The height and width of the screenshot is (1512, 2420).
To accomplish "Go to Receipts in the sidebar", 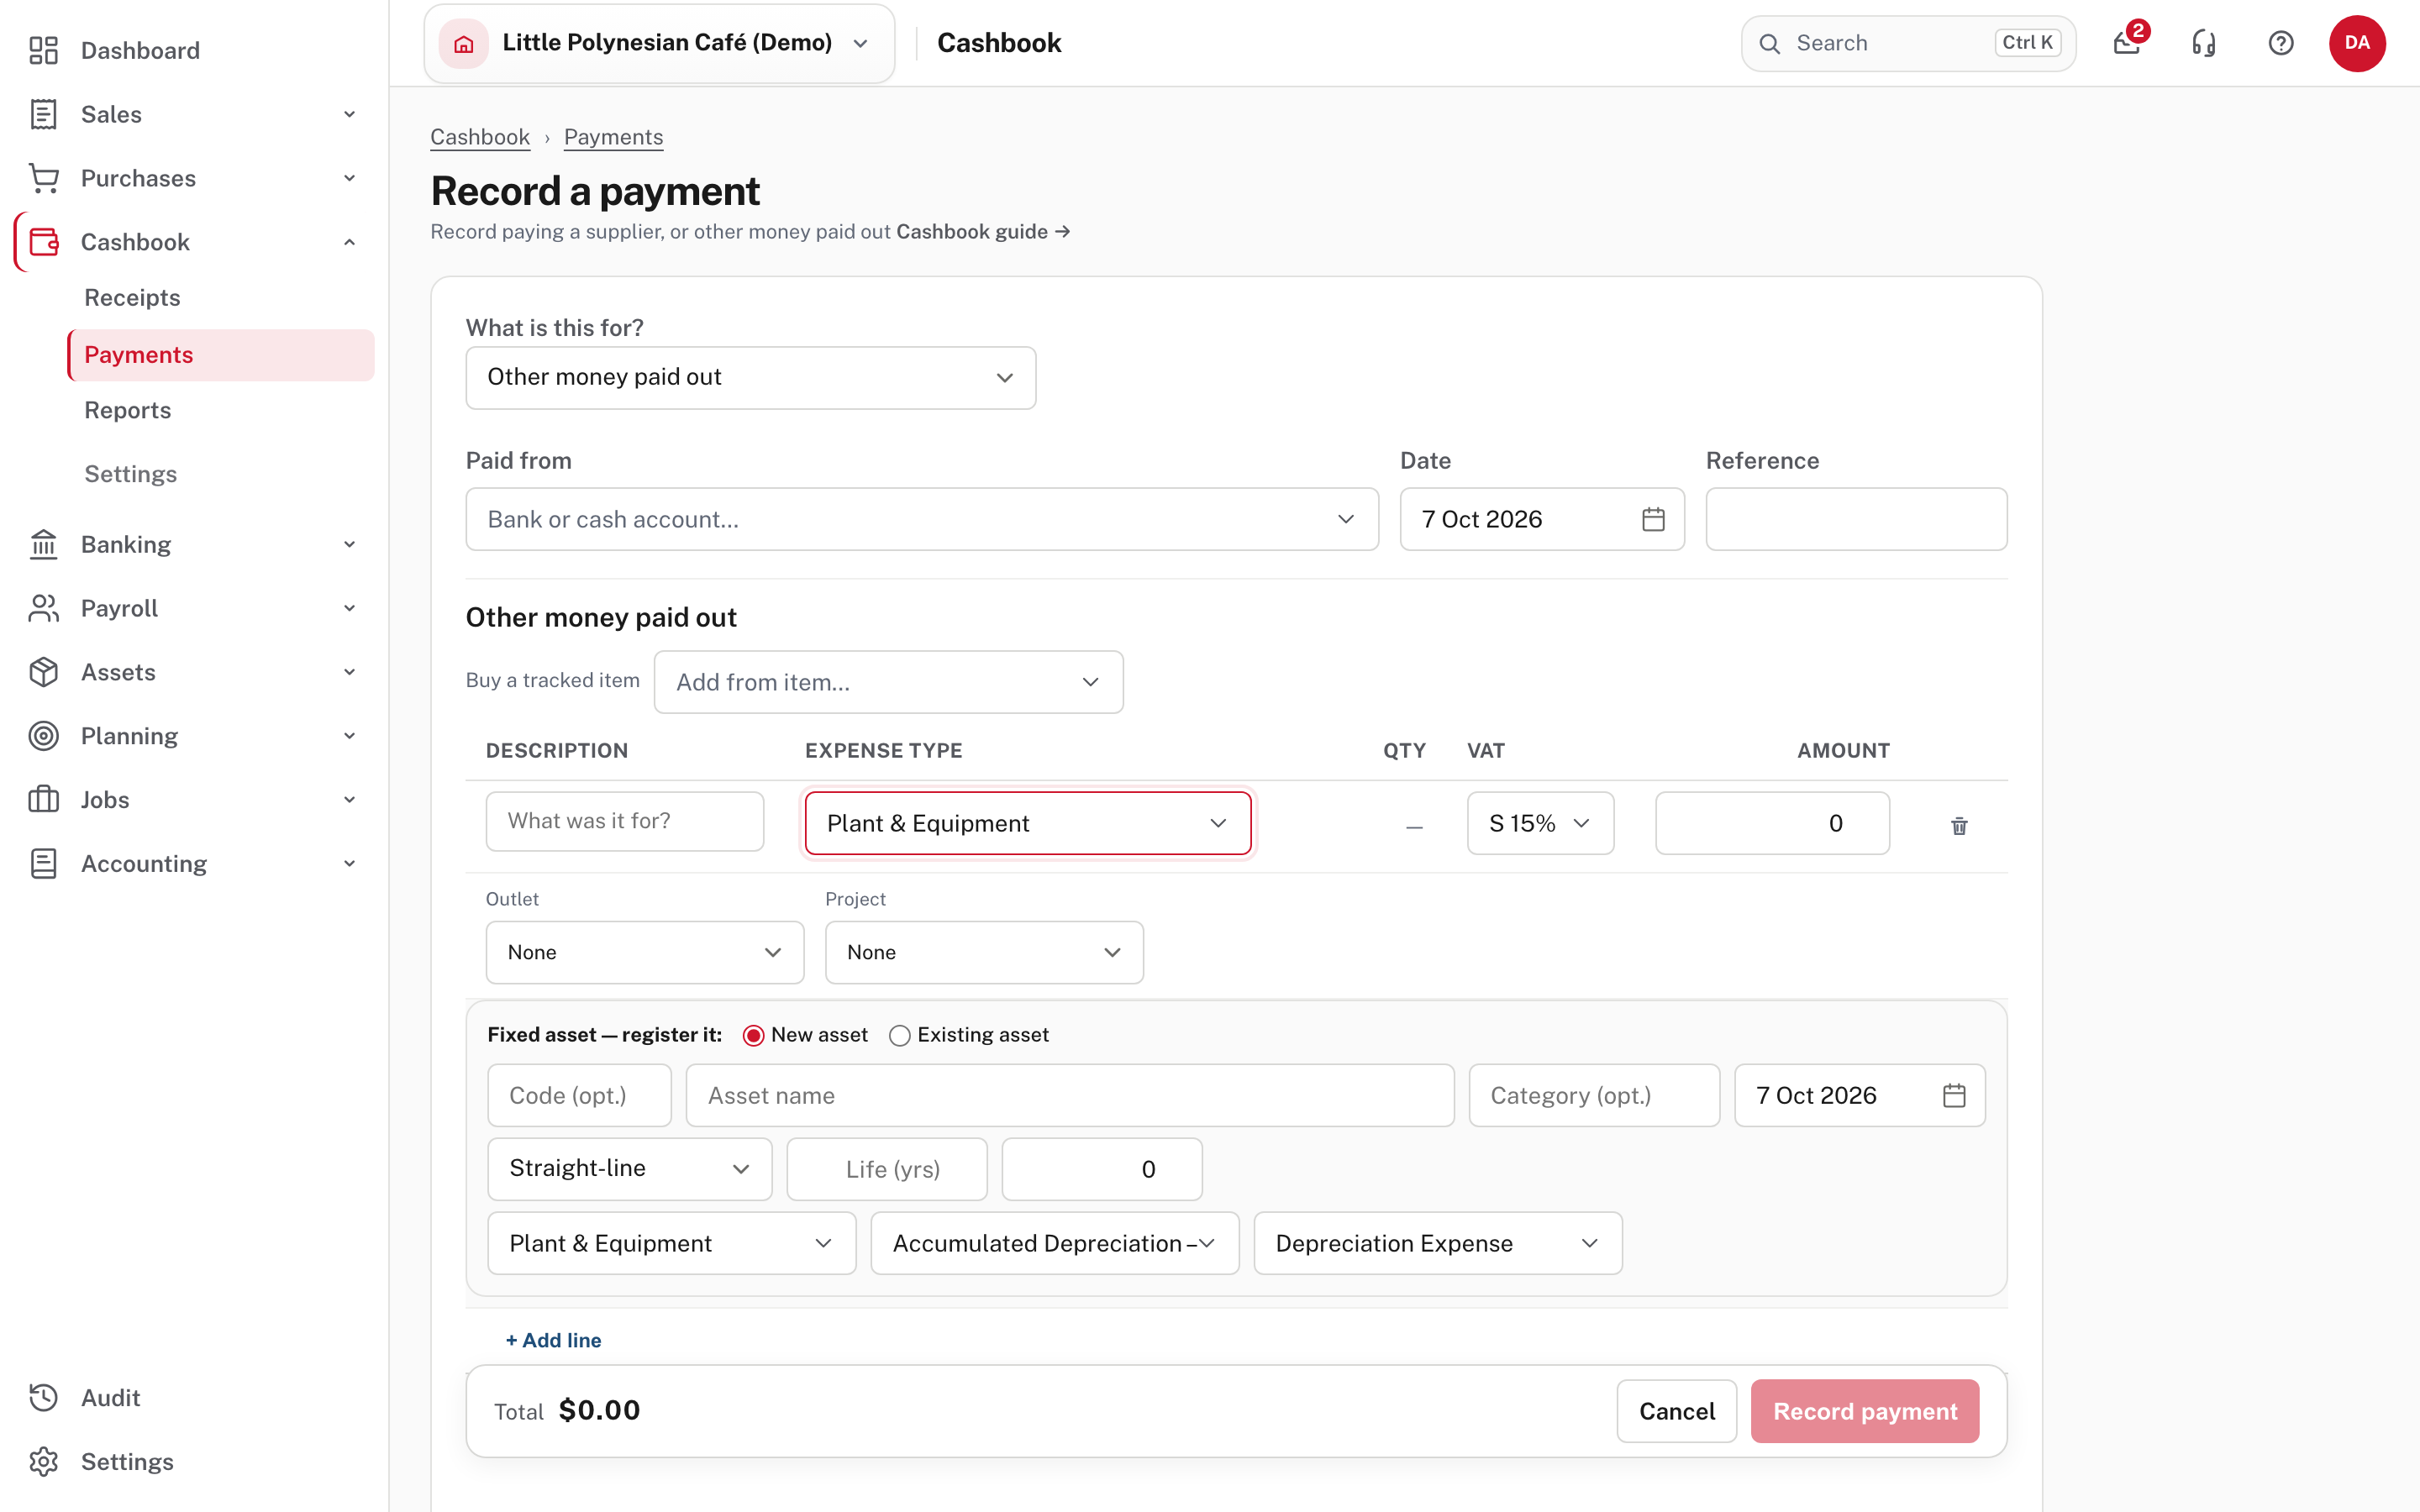I will pos(132,297).
